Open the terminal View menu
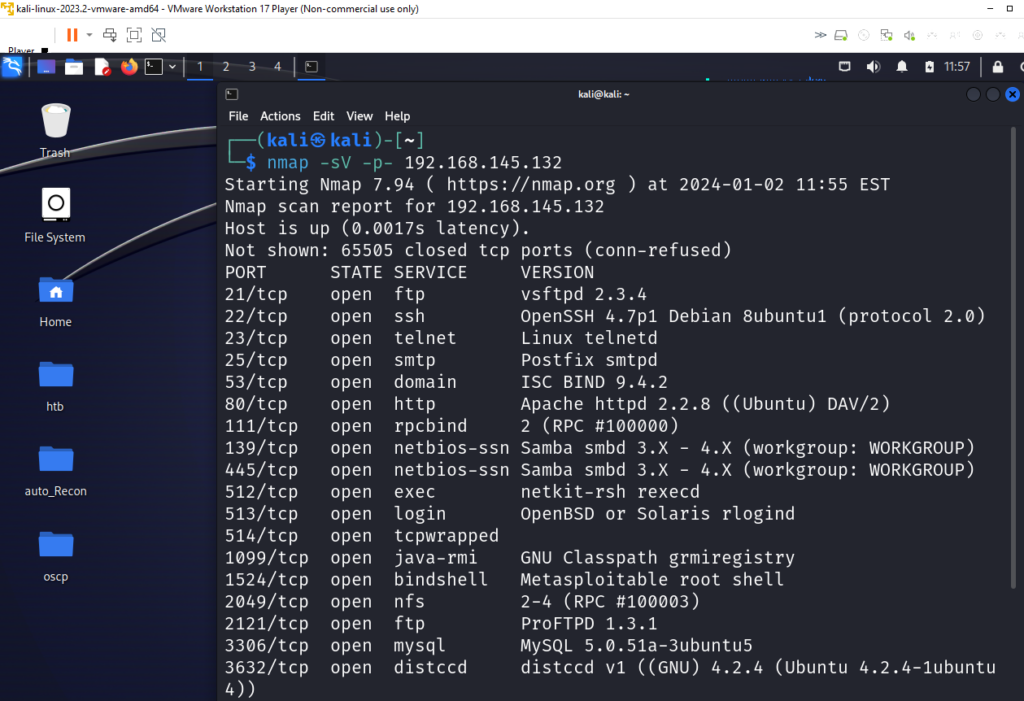The image size is (1024, 701). pyautogui.click(x=359, y=116)
